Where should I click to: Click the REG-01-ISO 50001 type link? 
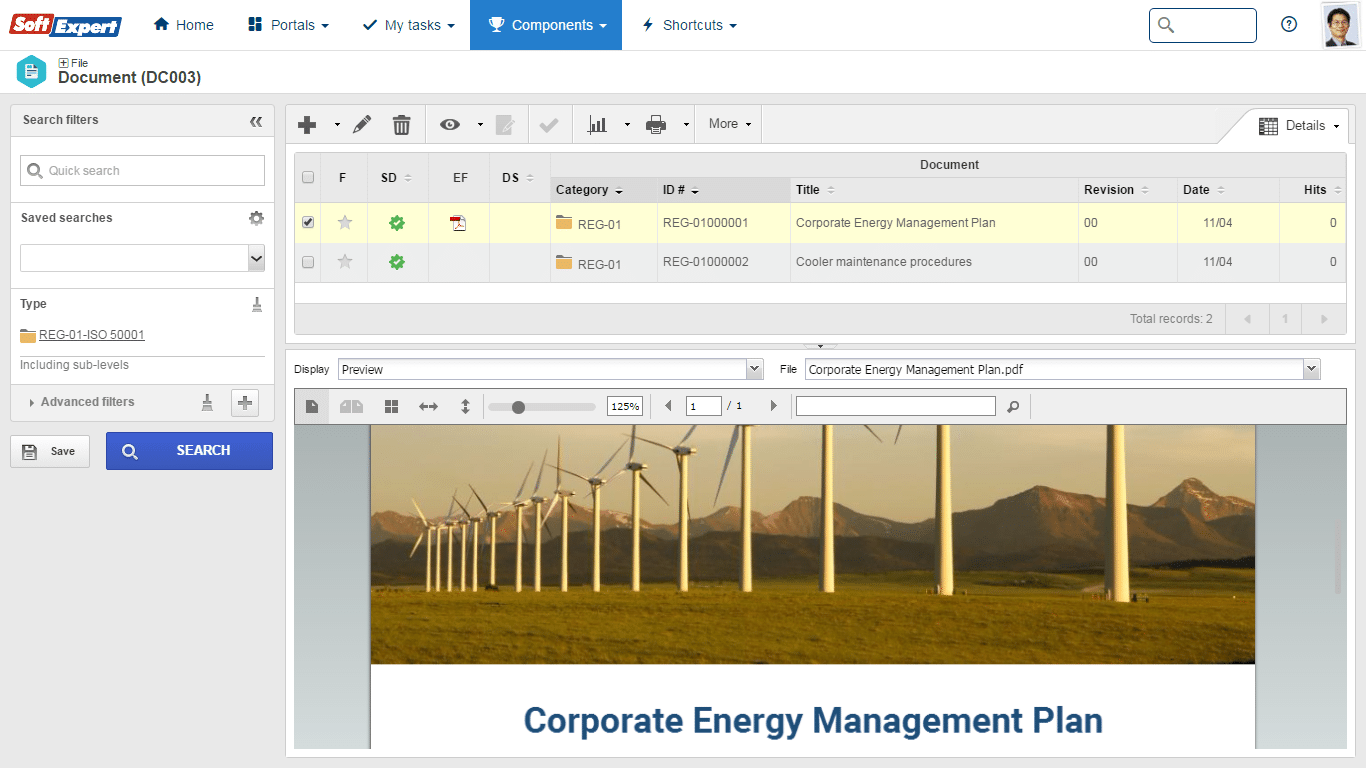91,335
